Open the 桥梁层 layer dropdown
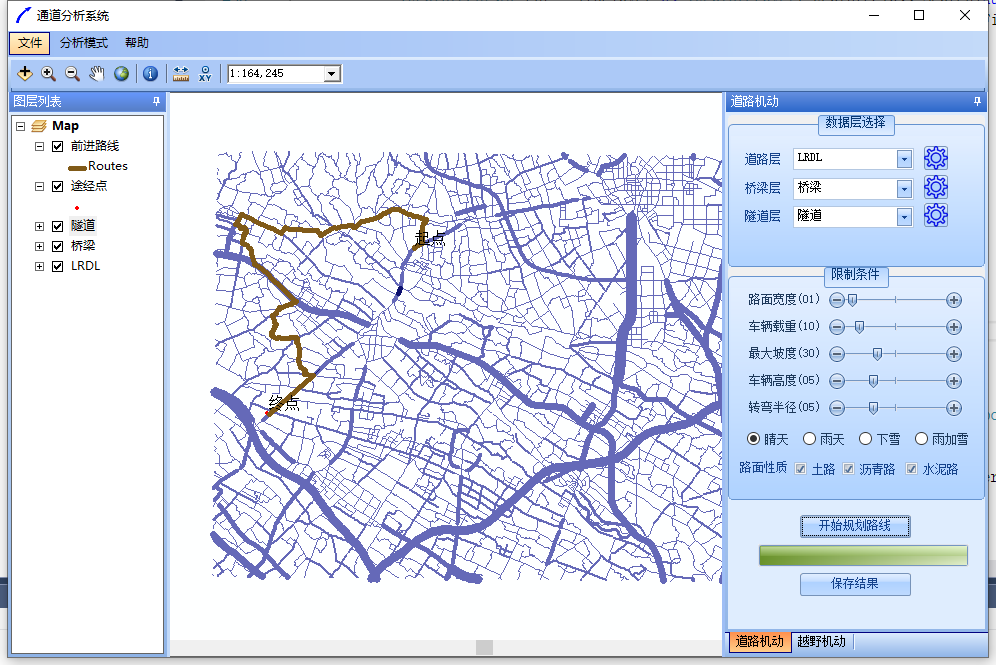 coord(904,188)
